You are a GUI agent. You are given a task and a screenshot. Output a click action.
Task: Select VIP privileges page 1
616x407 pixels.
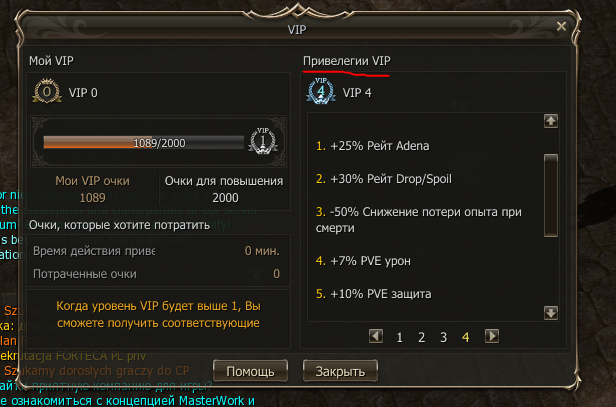(400, 337)
